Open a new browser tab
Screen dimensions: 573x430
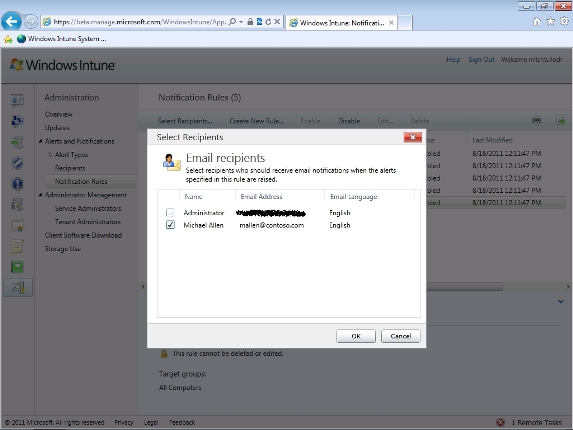coord(405,23)
